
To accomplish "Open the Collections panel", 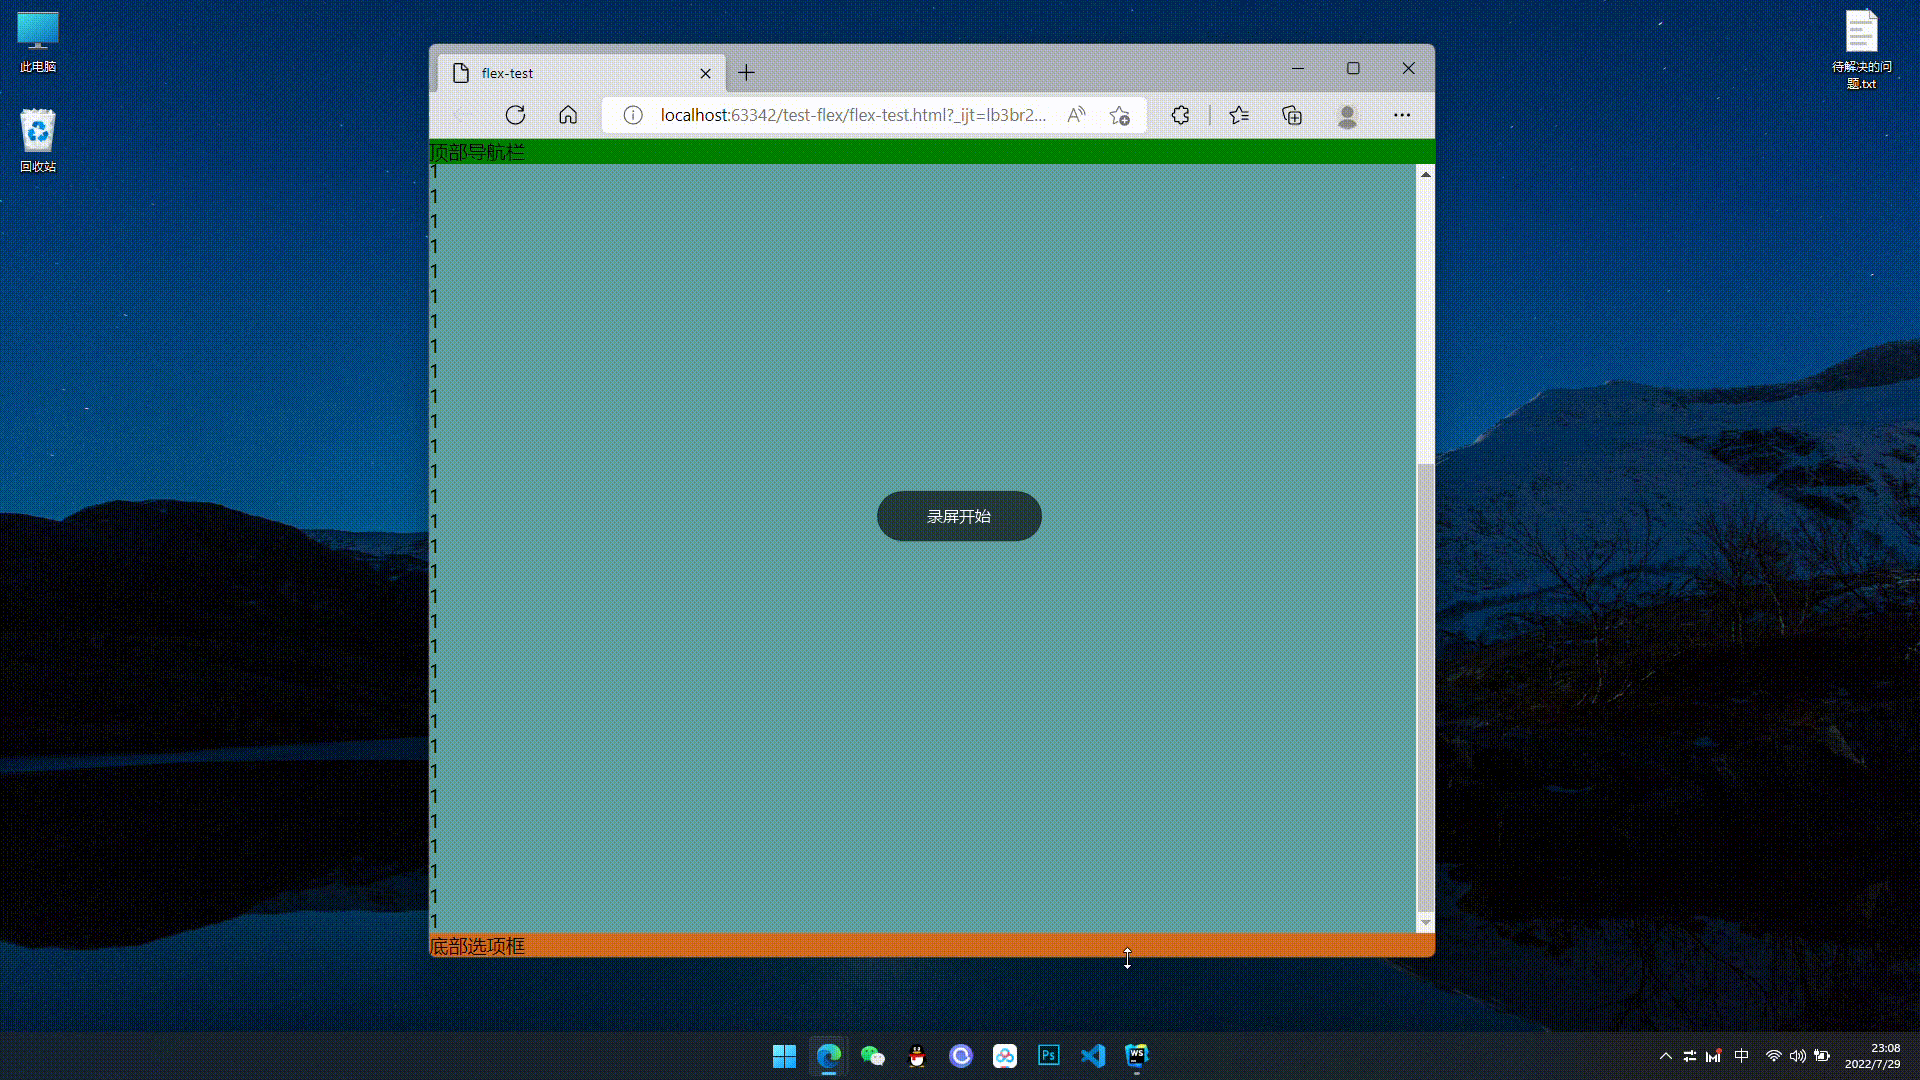I will point(1291,115).
